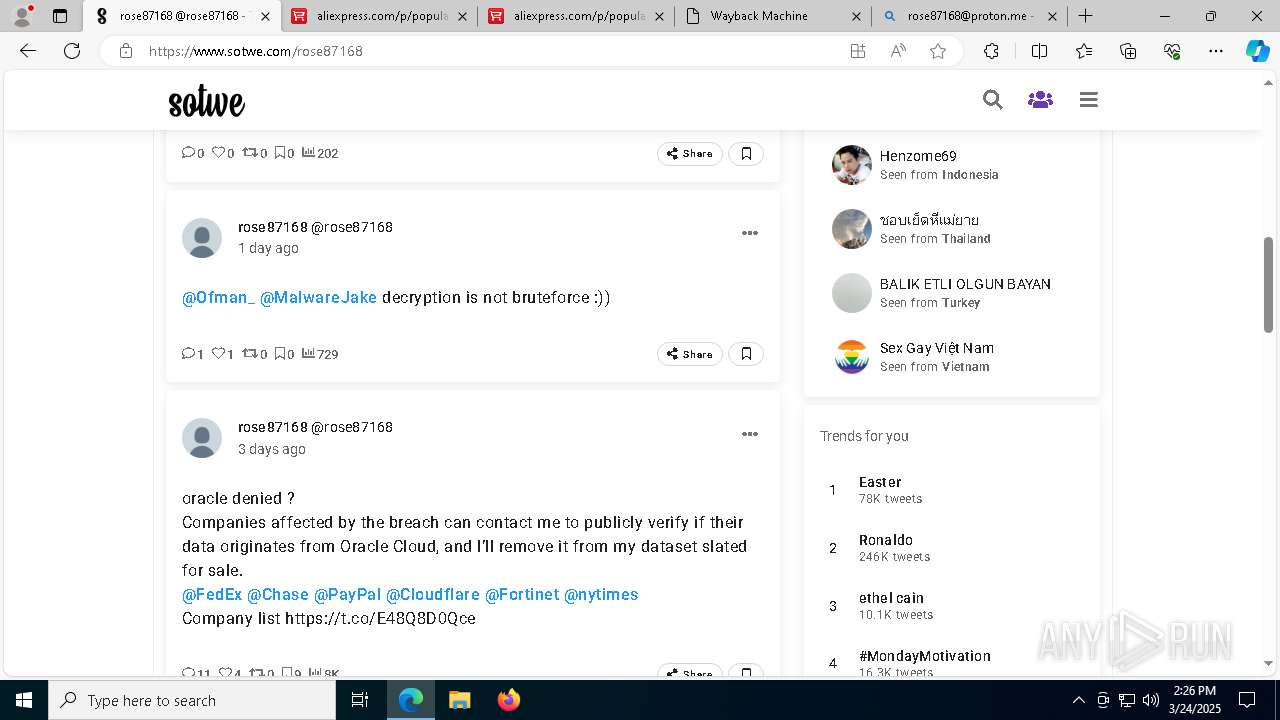Screen dimensions: 1280x720
Task: Open Edge collections icon
Action: 1128,51
